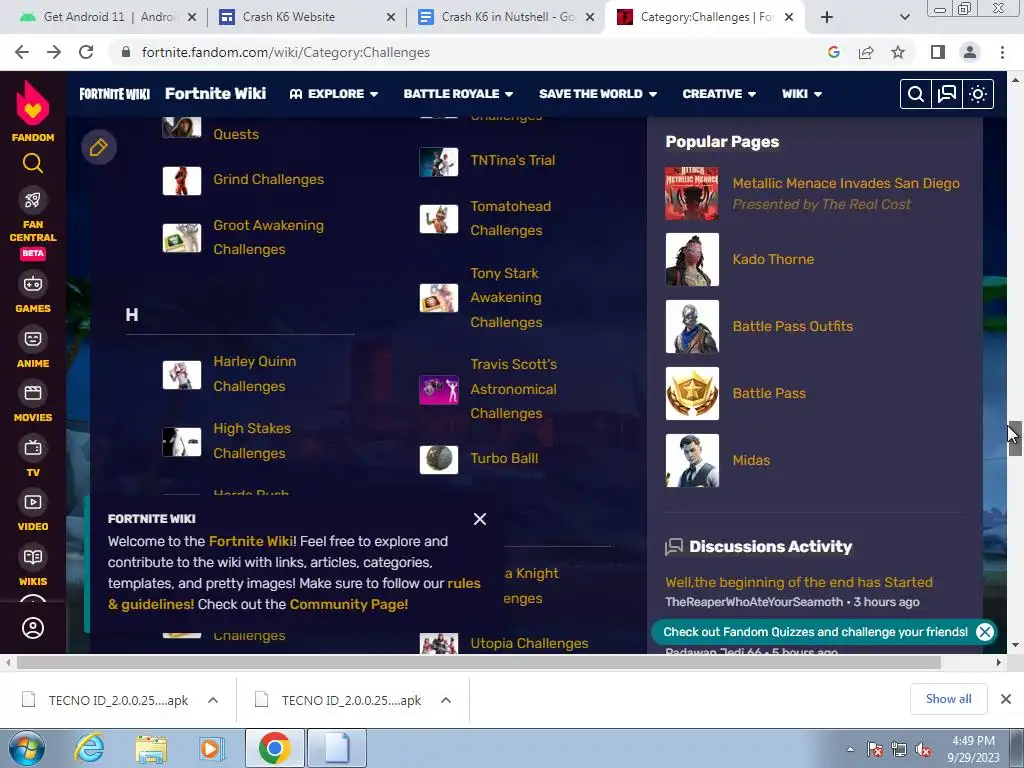Go back with the browser back arrow
The width and height of the screenshot is (1024, 768).
pos(22,52)
